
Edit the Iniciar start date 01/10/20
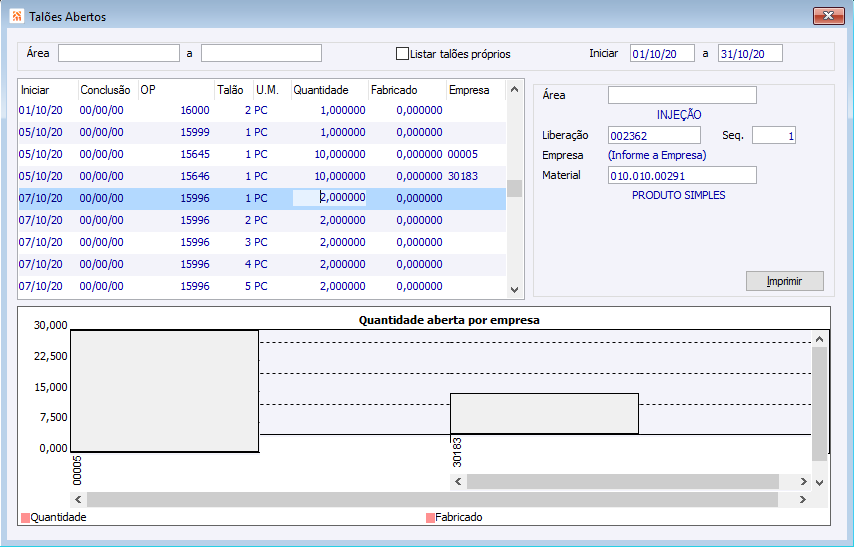(x=662, y=53)
